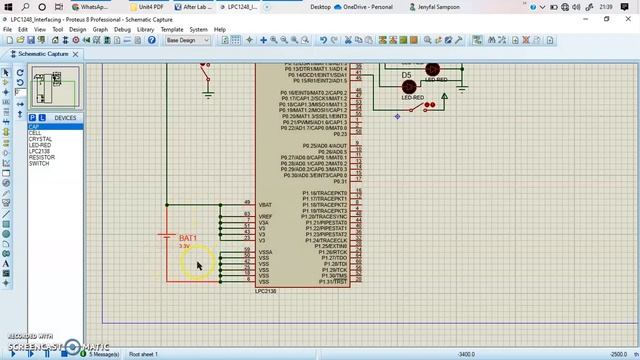This screenshot has width=640, height=360.
Task: Click the rotation angle input field
Action: coord(20,92)
